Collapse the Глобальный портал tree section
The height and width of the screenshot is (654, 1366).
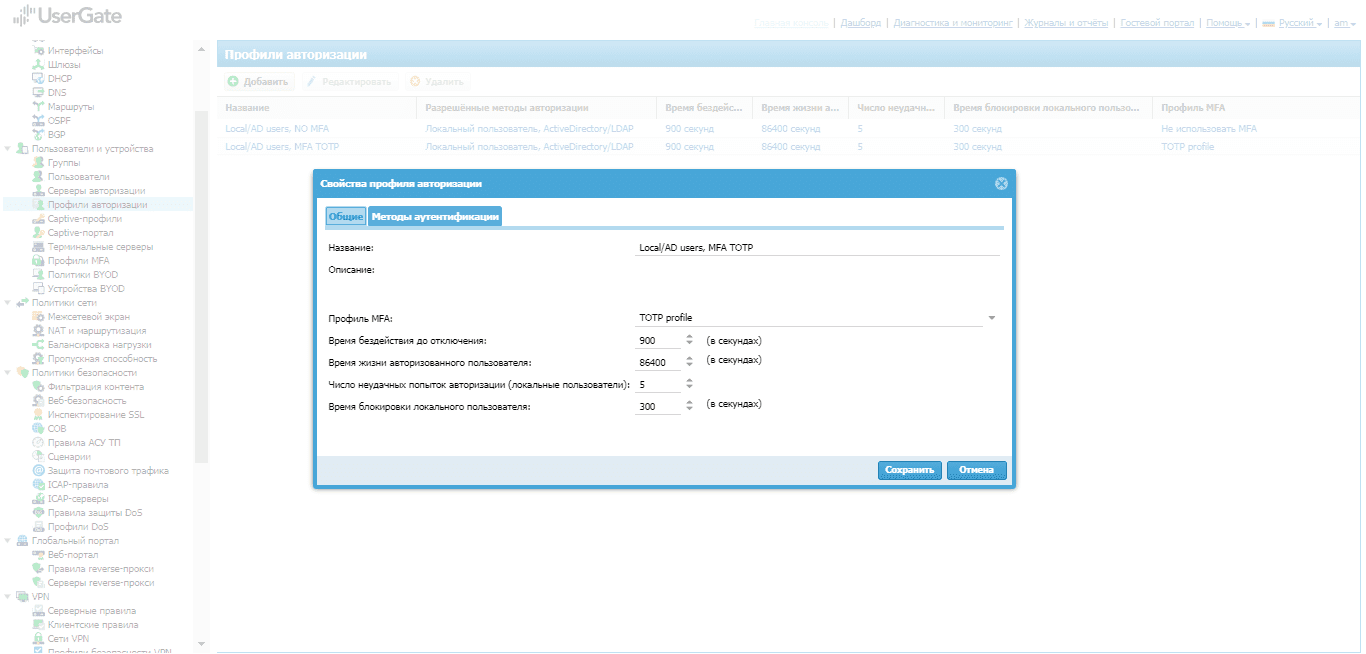coord(8,541)
